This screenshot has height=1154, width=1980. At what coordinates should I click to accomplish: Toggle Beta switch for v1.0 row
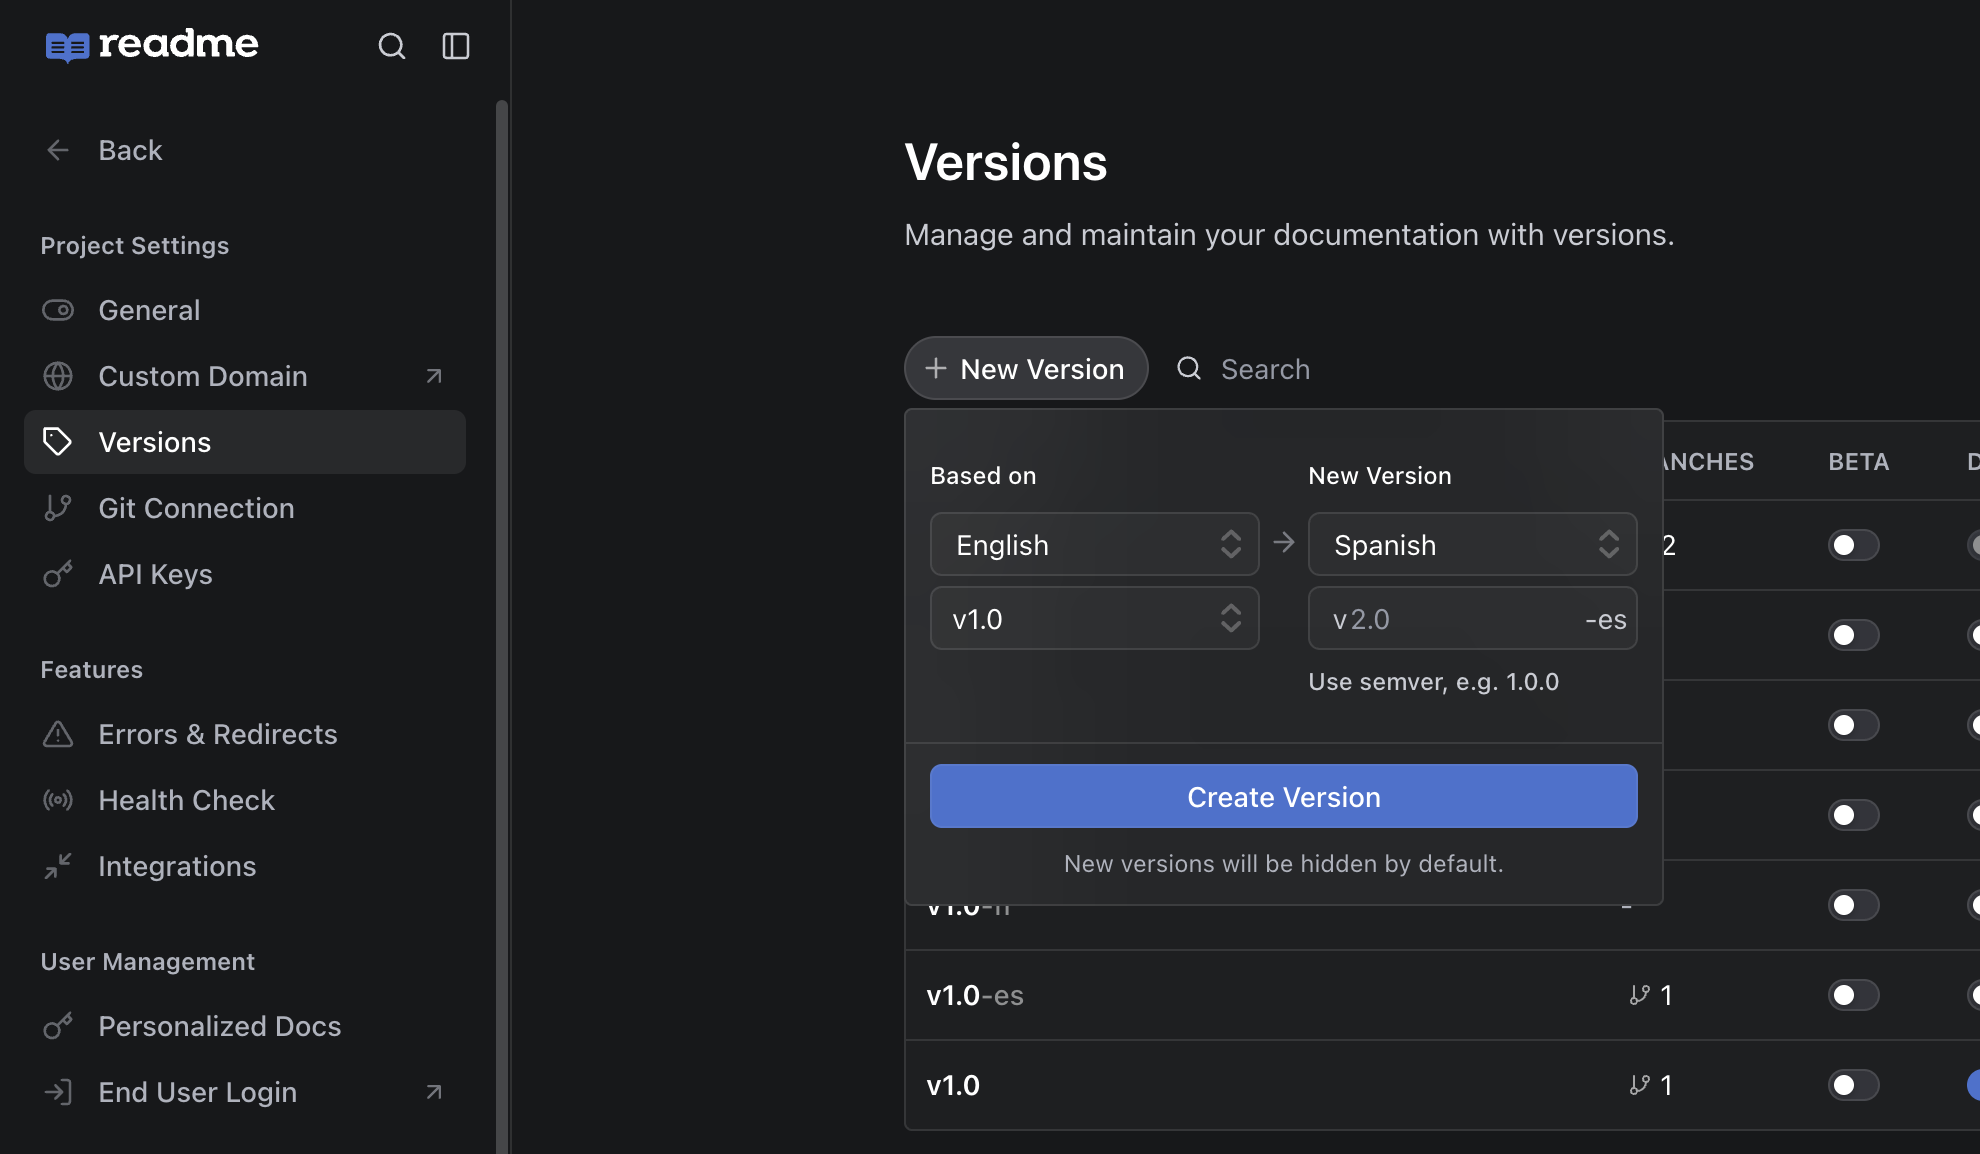tap(1853, 1085)
